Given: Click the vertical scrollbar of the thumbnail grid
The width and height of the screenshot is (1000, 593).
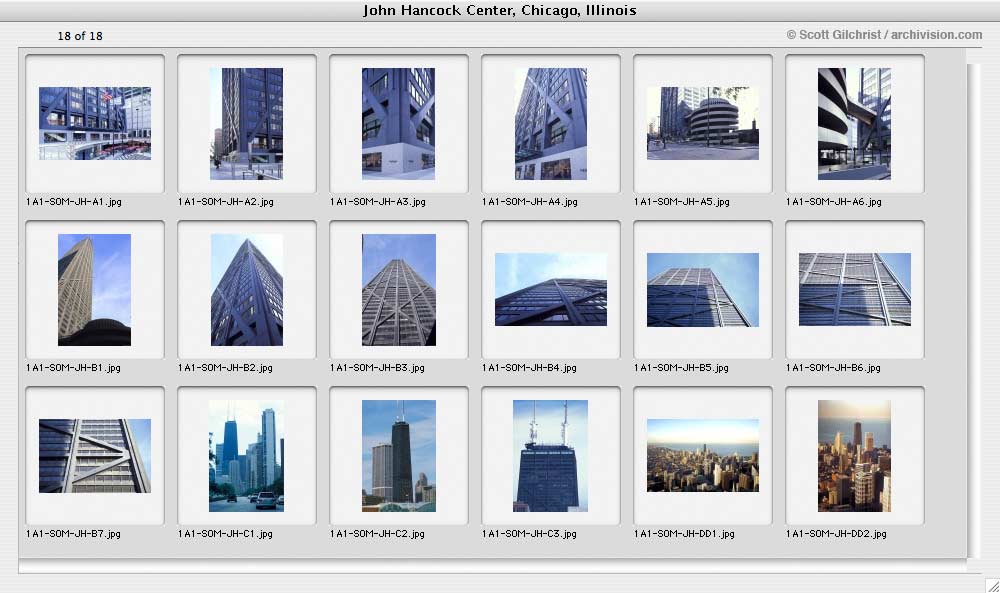Looking at the screenshot, I should coord(972,311).
